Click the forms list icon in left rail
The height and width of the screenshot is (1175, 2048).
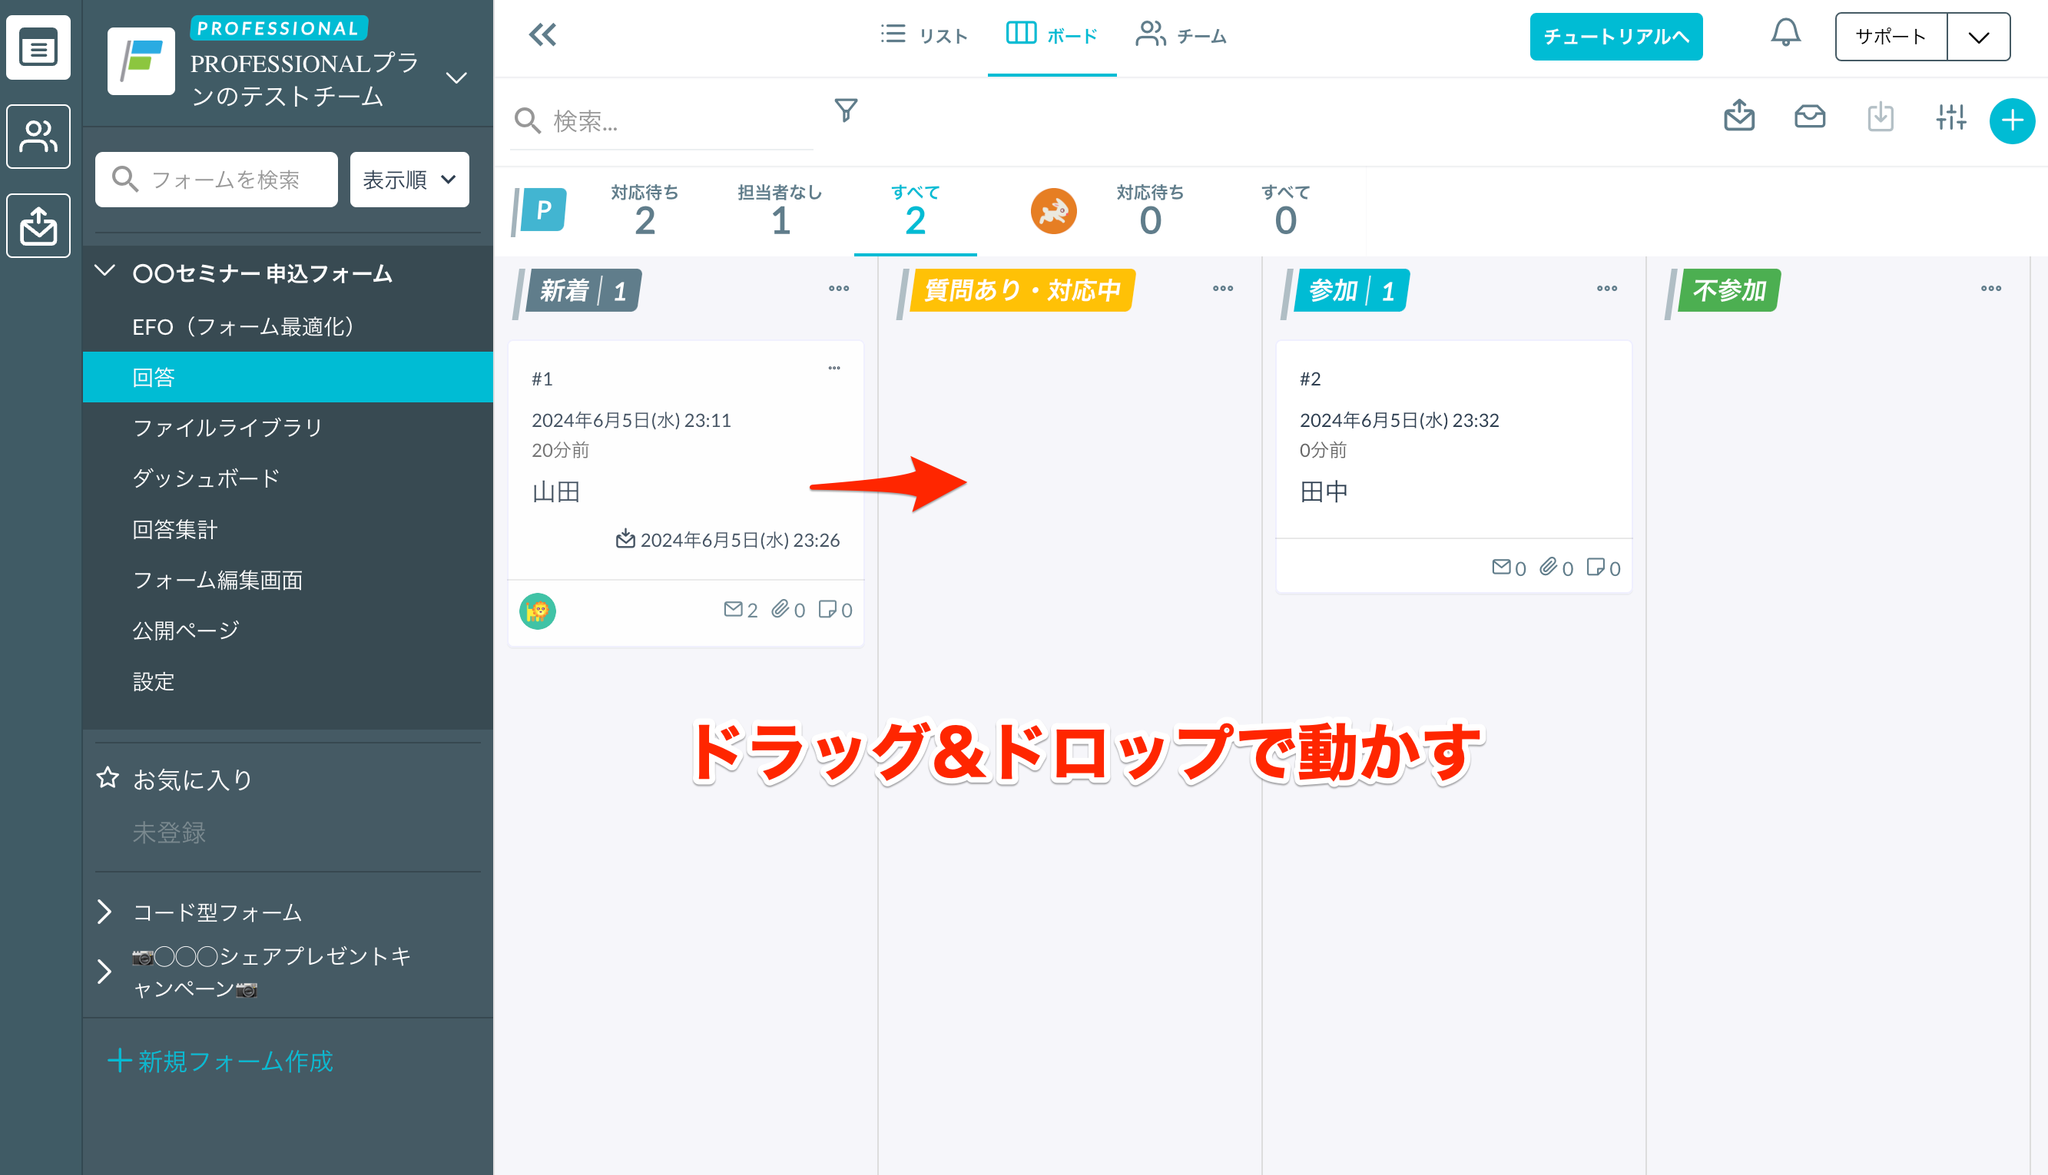pyautogui.click(x=38, y=48)
